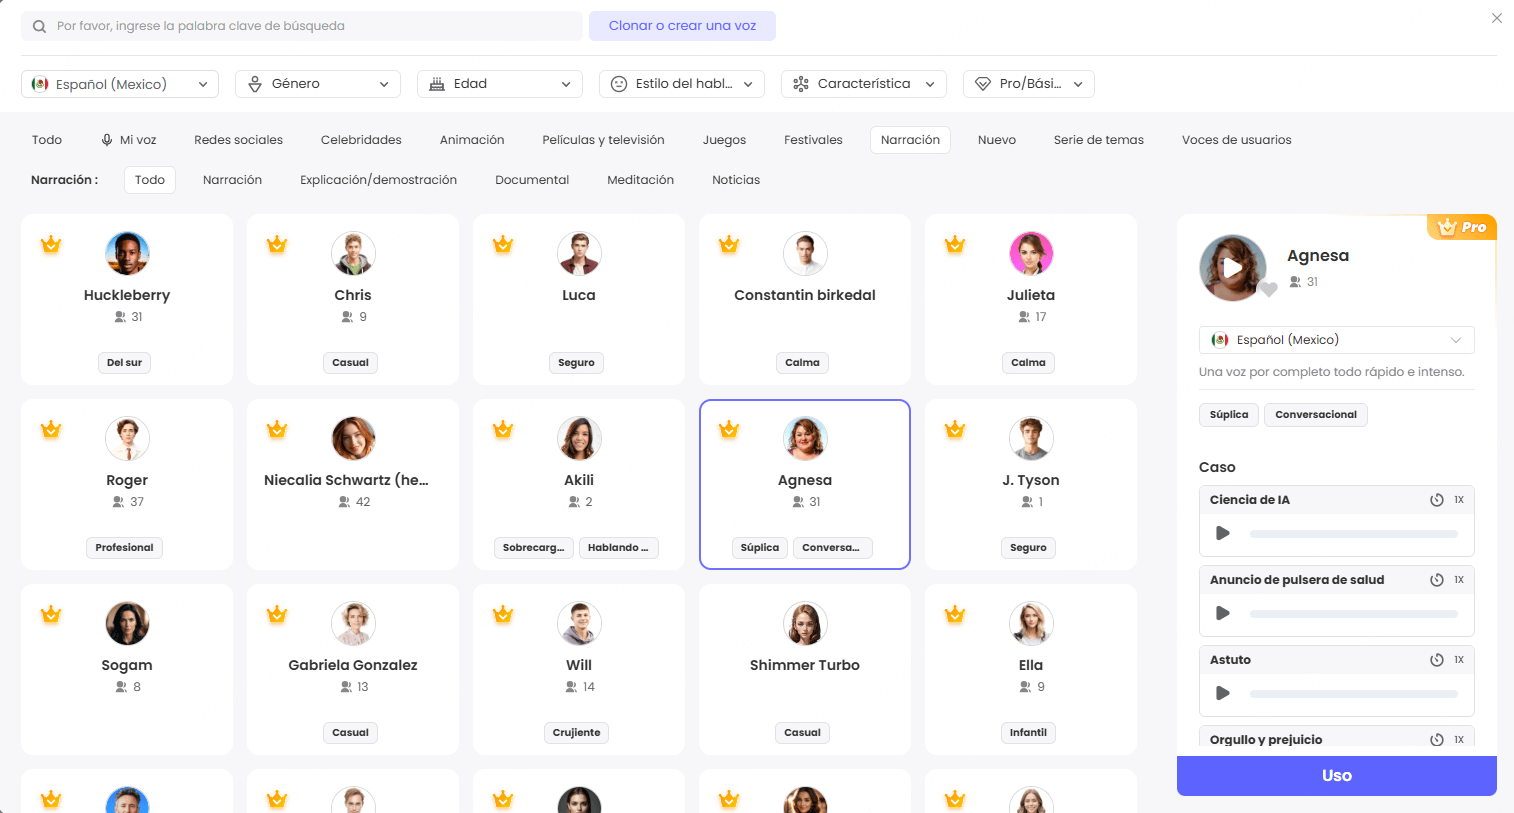This screenshot has width=1514, height=813.
Task: Select the Documental narration category
Action: 531,179
